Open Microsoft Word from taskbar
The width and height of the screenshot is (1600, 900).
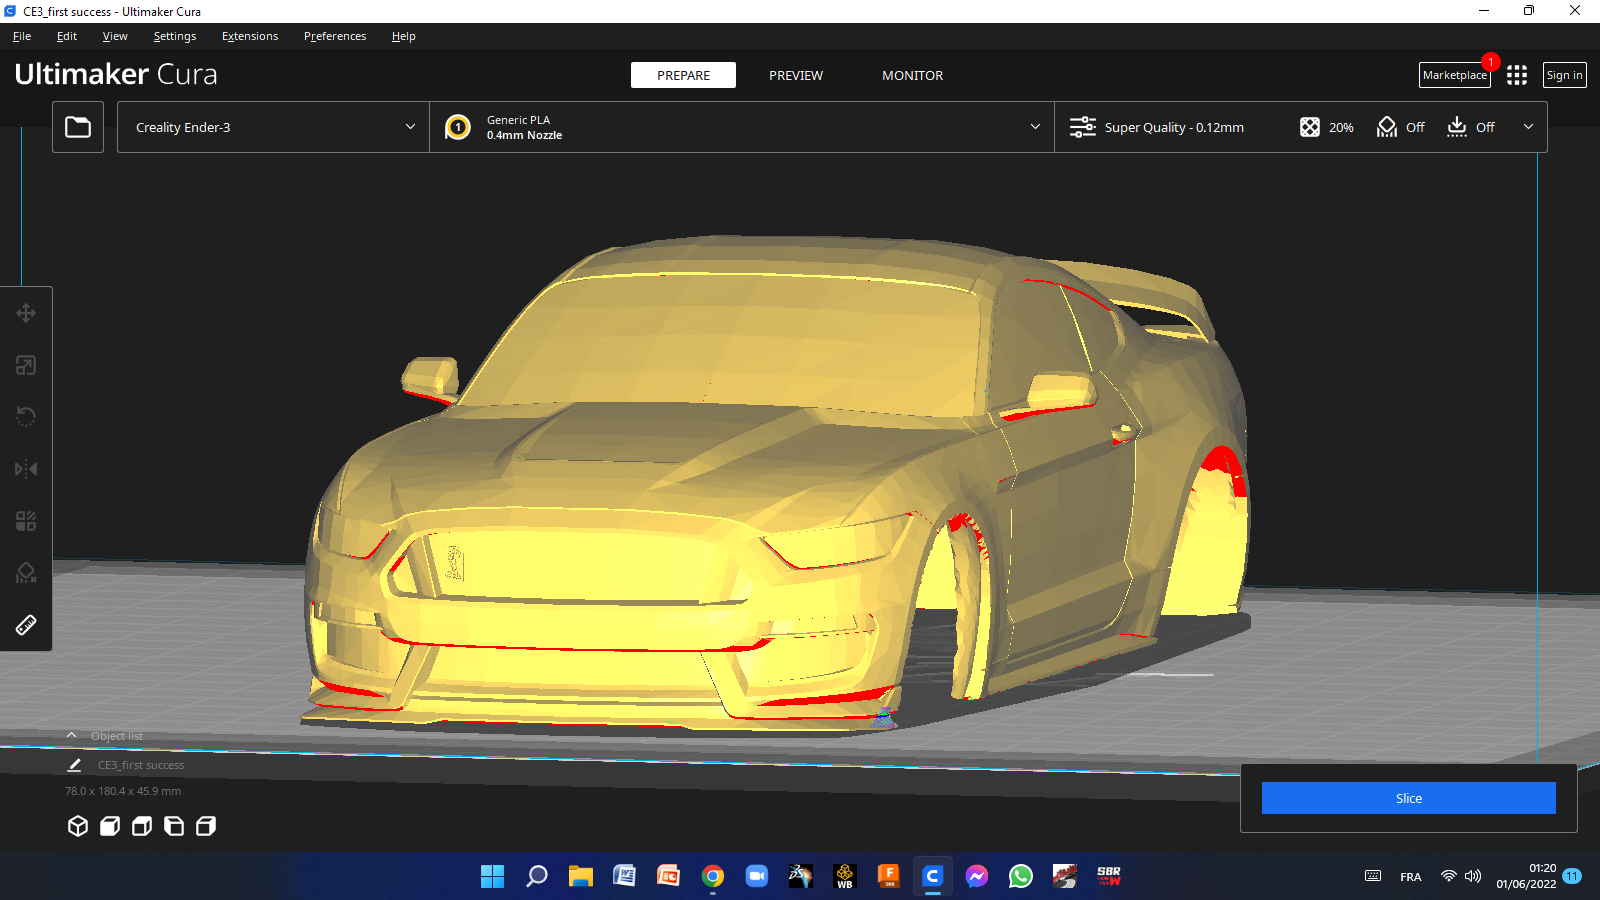coord(625,877)
